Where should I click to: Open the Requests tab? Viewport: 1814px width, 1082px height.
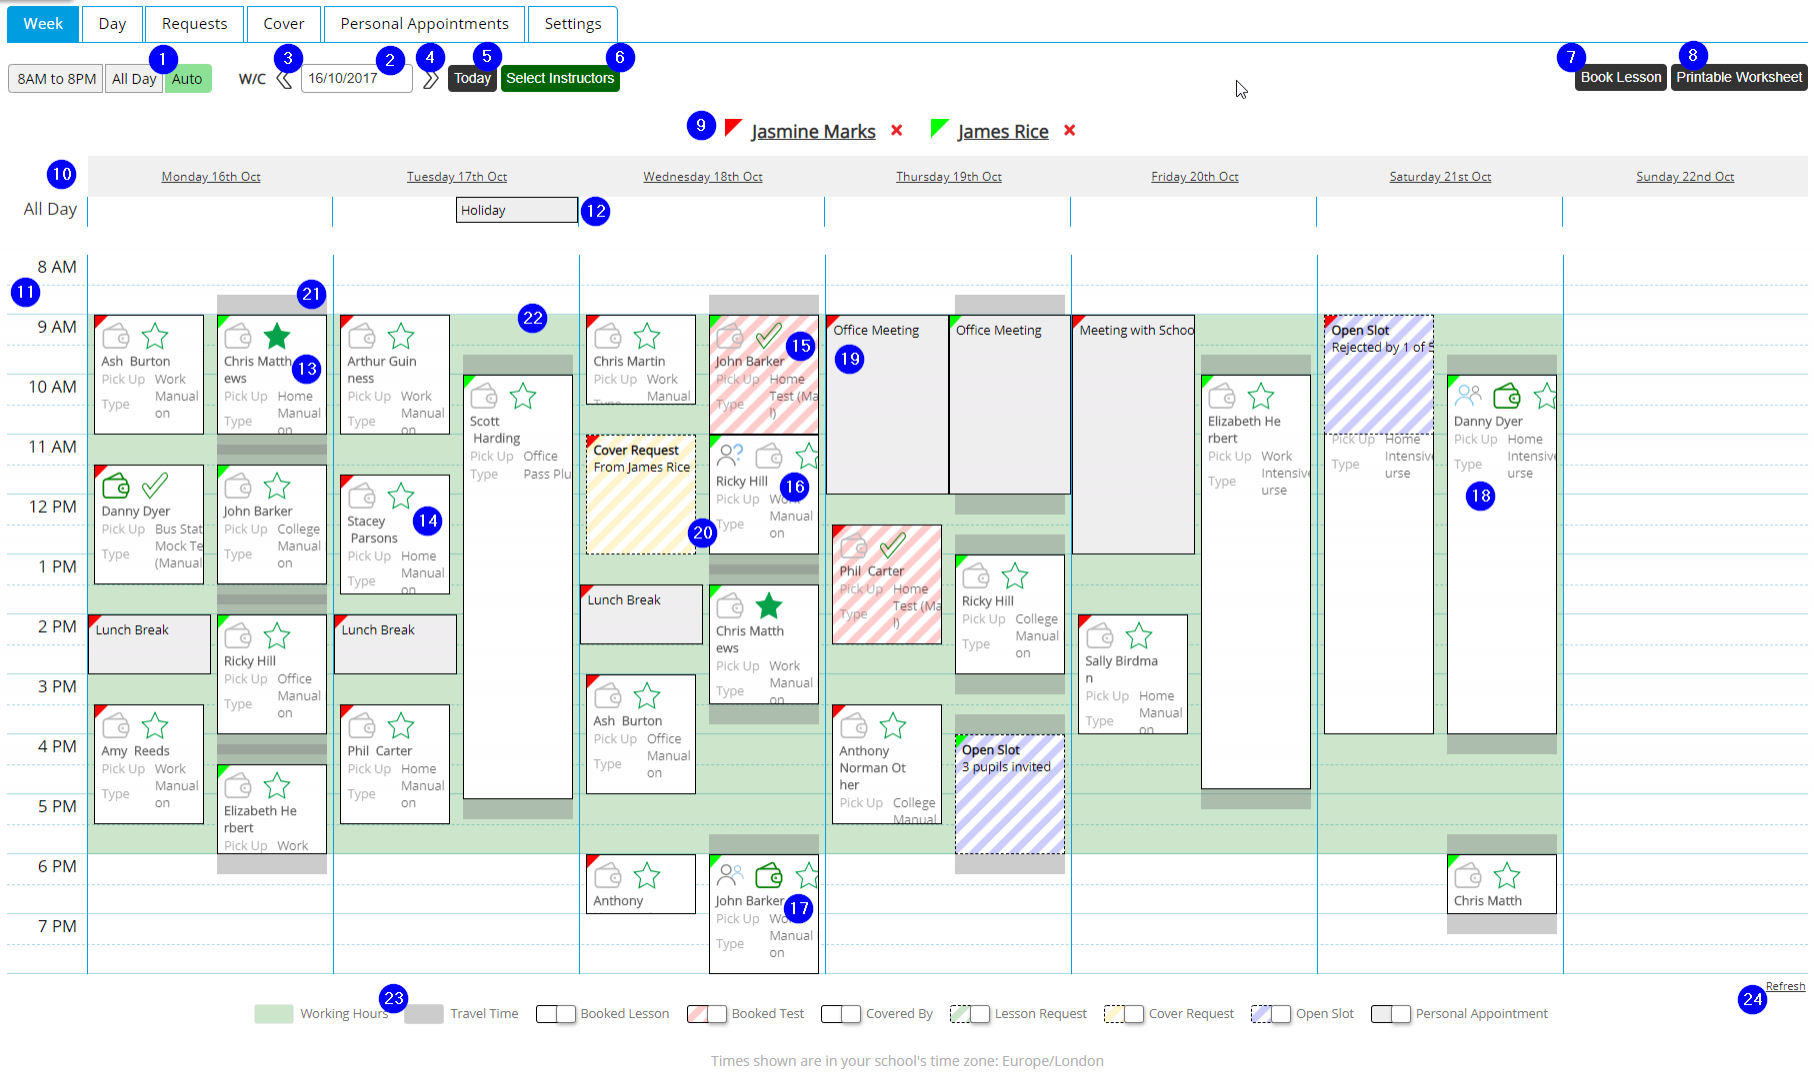[194, 24]
